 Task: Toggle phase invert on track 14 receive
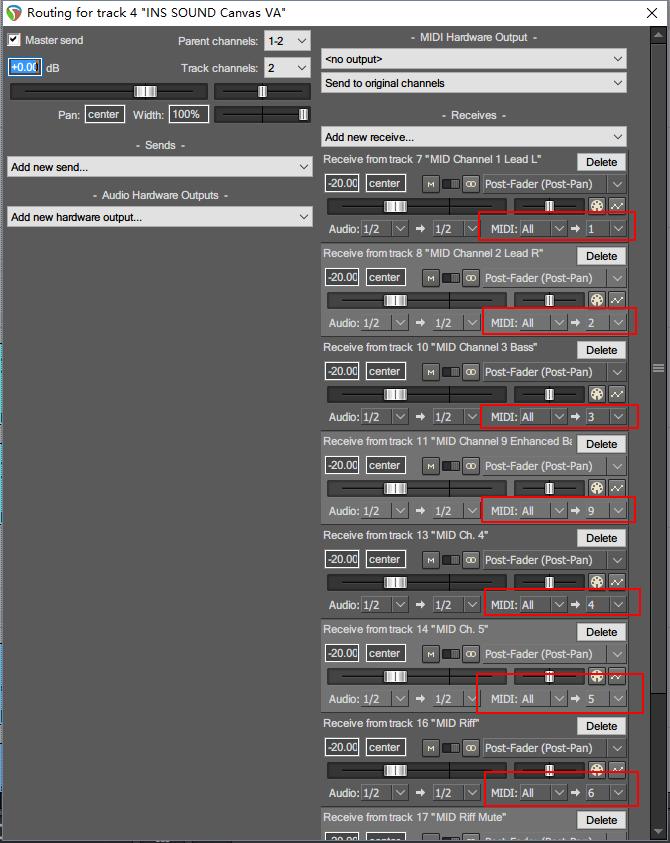451,654
